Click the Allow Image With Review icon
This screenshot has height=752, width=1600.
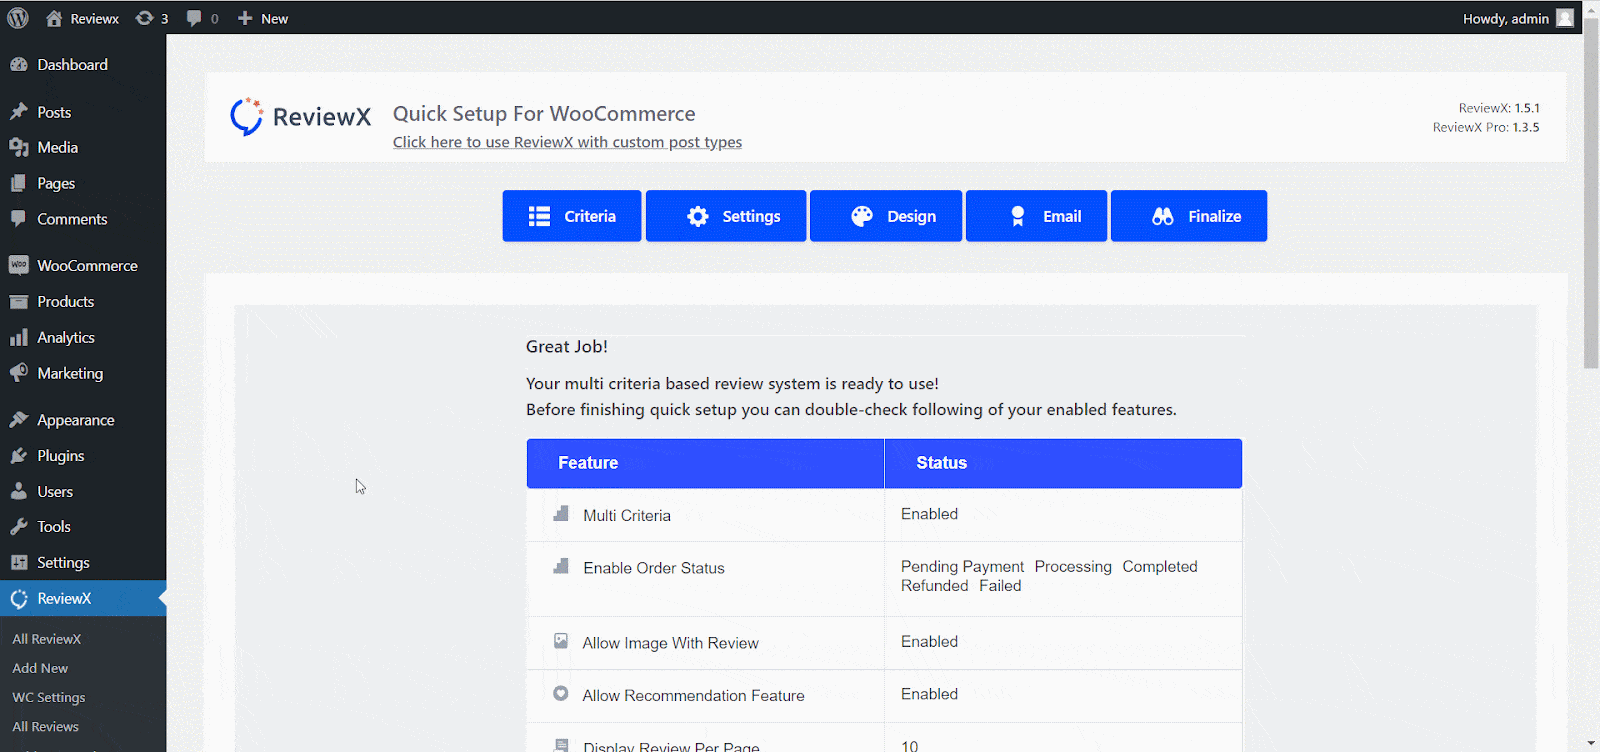coord(561,641)
